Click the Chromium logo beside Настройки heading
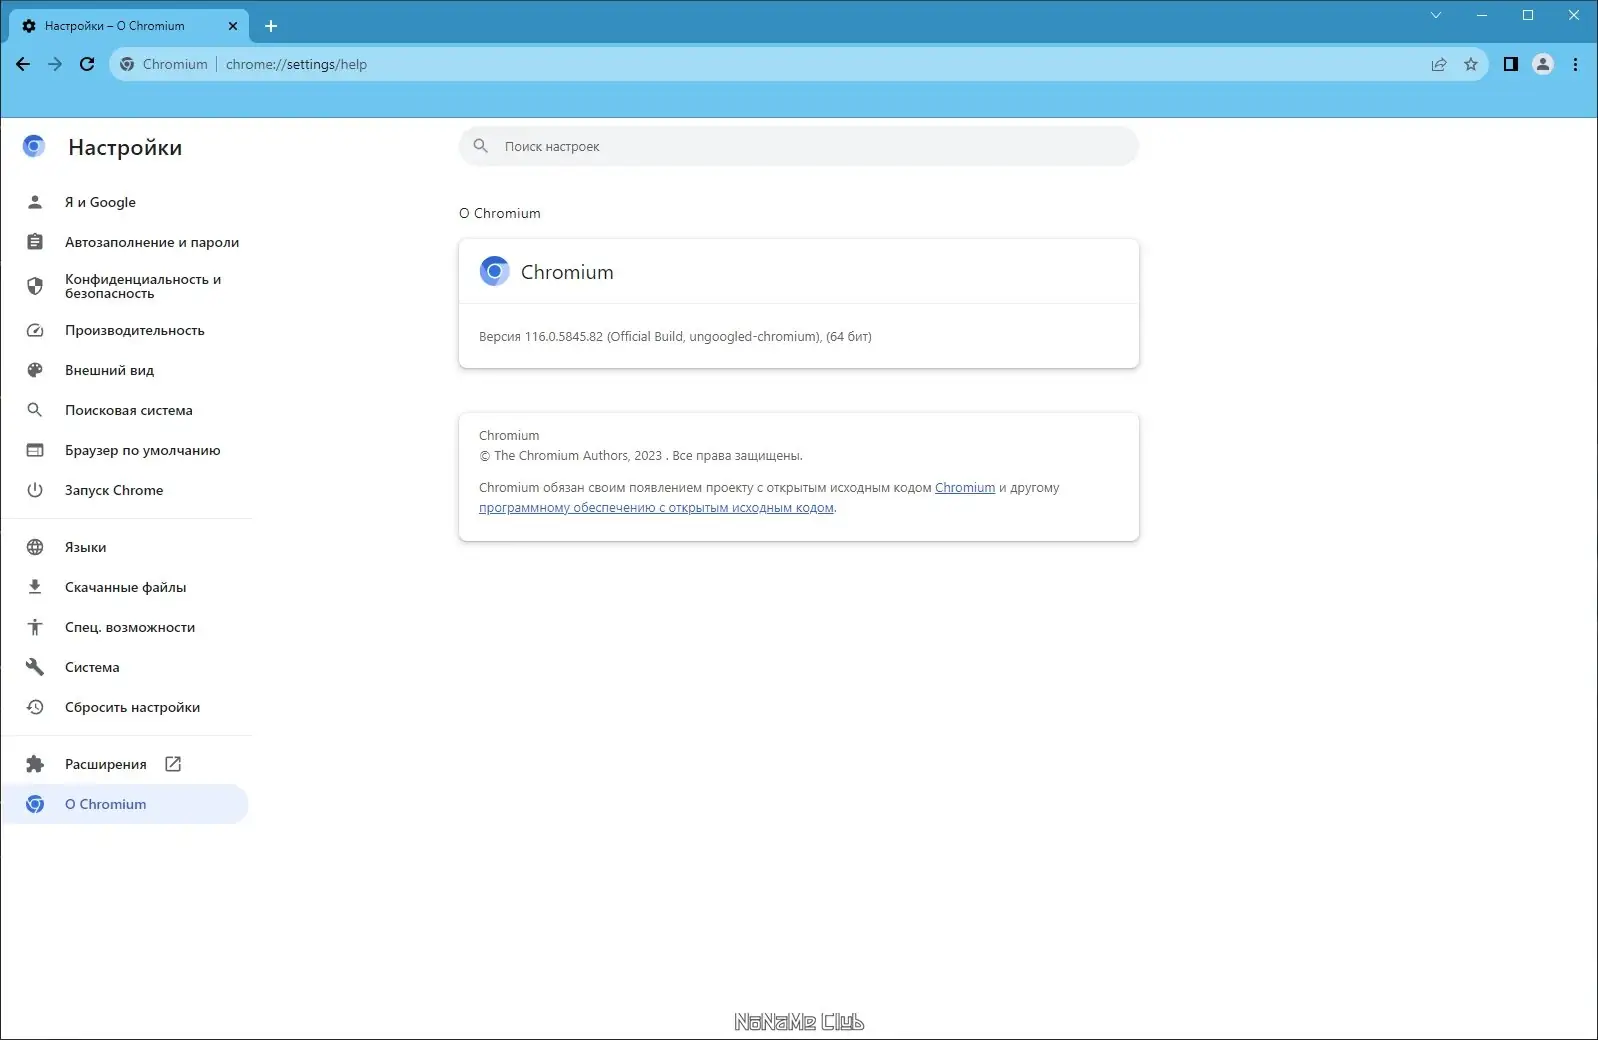1598x1040 pixels. (x=34, y=147)
